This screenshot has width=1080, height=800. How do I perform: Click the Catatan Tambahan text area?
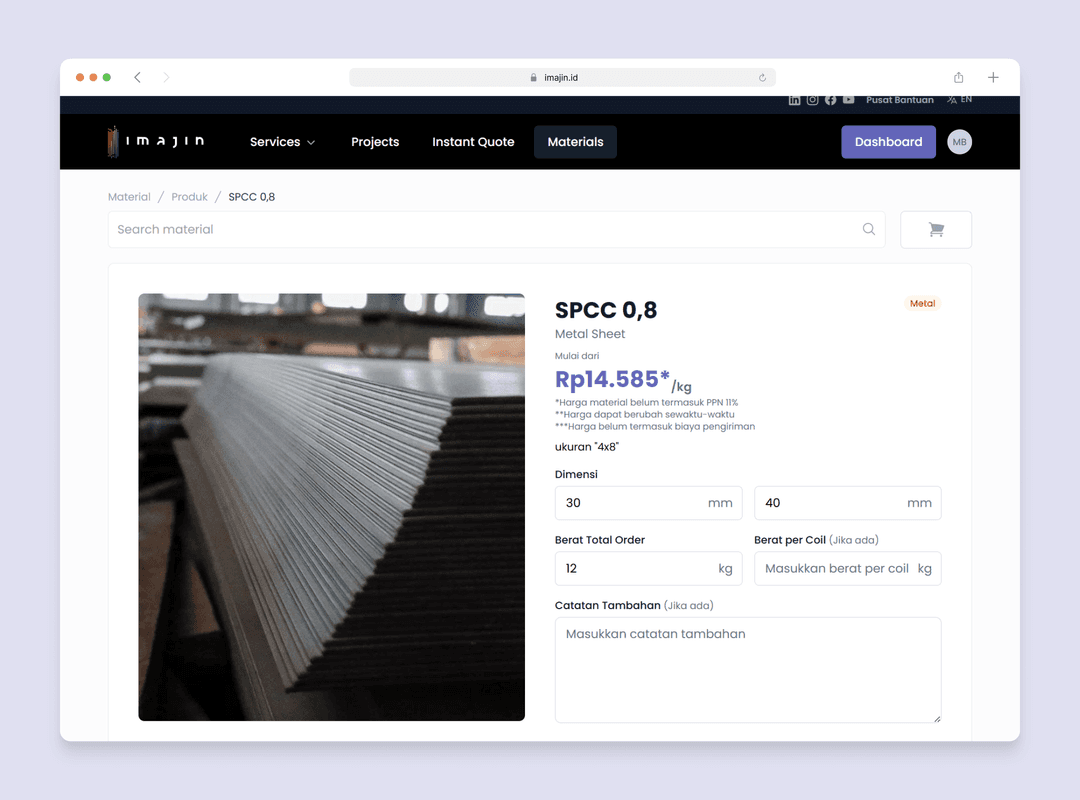[x=747, y=669]
